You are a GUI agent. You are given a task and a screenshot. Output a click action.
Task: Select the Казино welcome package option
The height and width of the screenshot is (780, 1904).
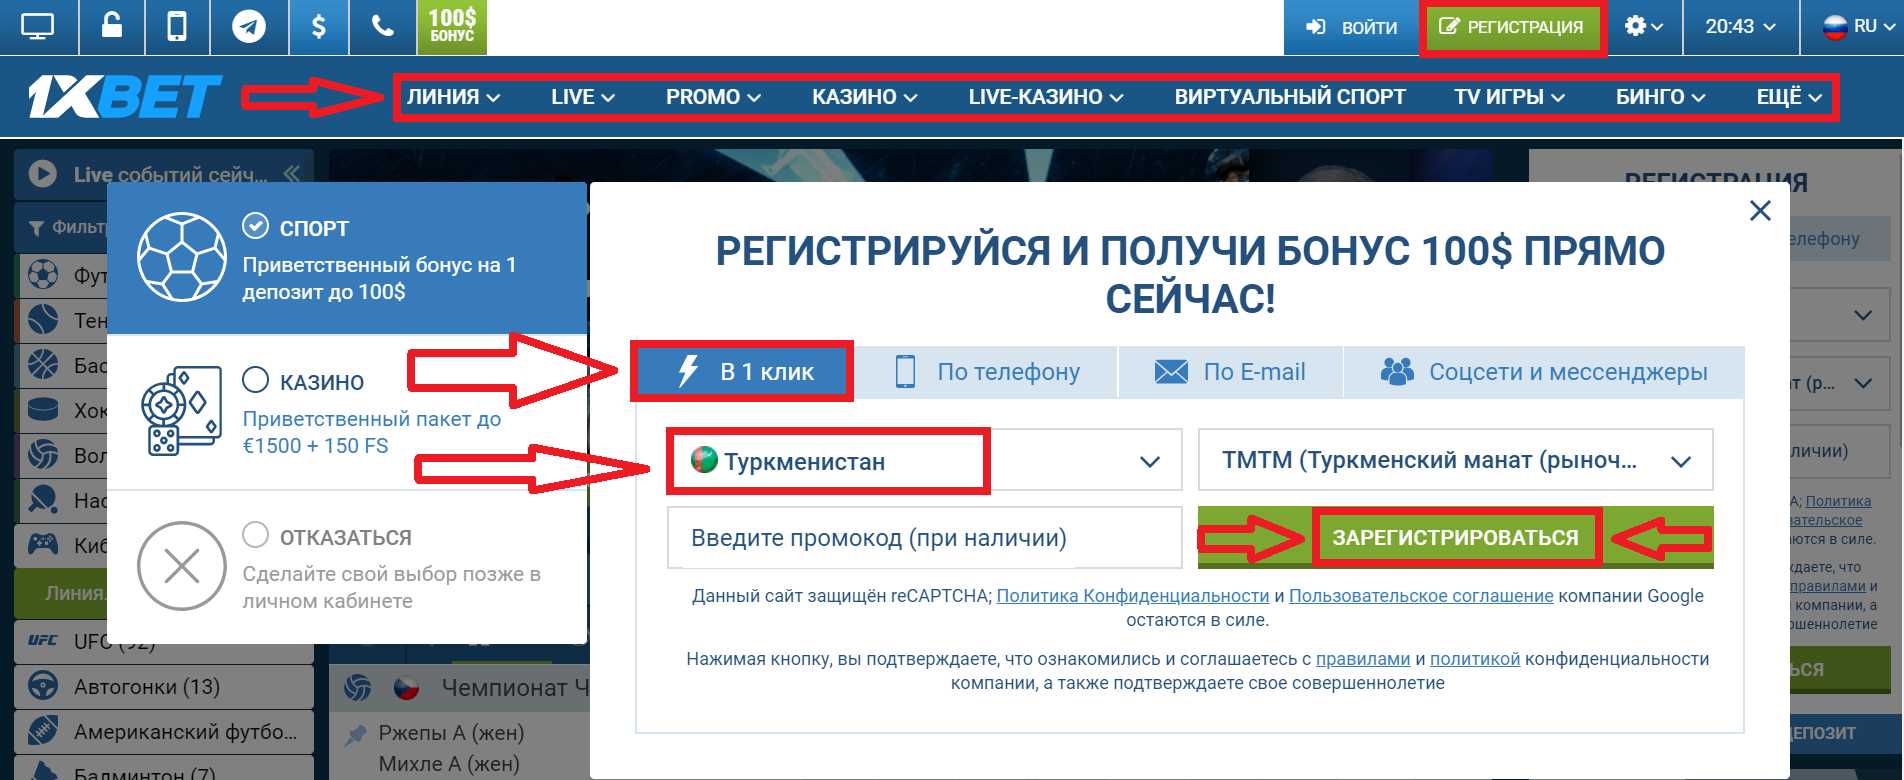[346, 412]
